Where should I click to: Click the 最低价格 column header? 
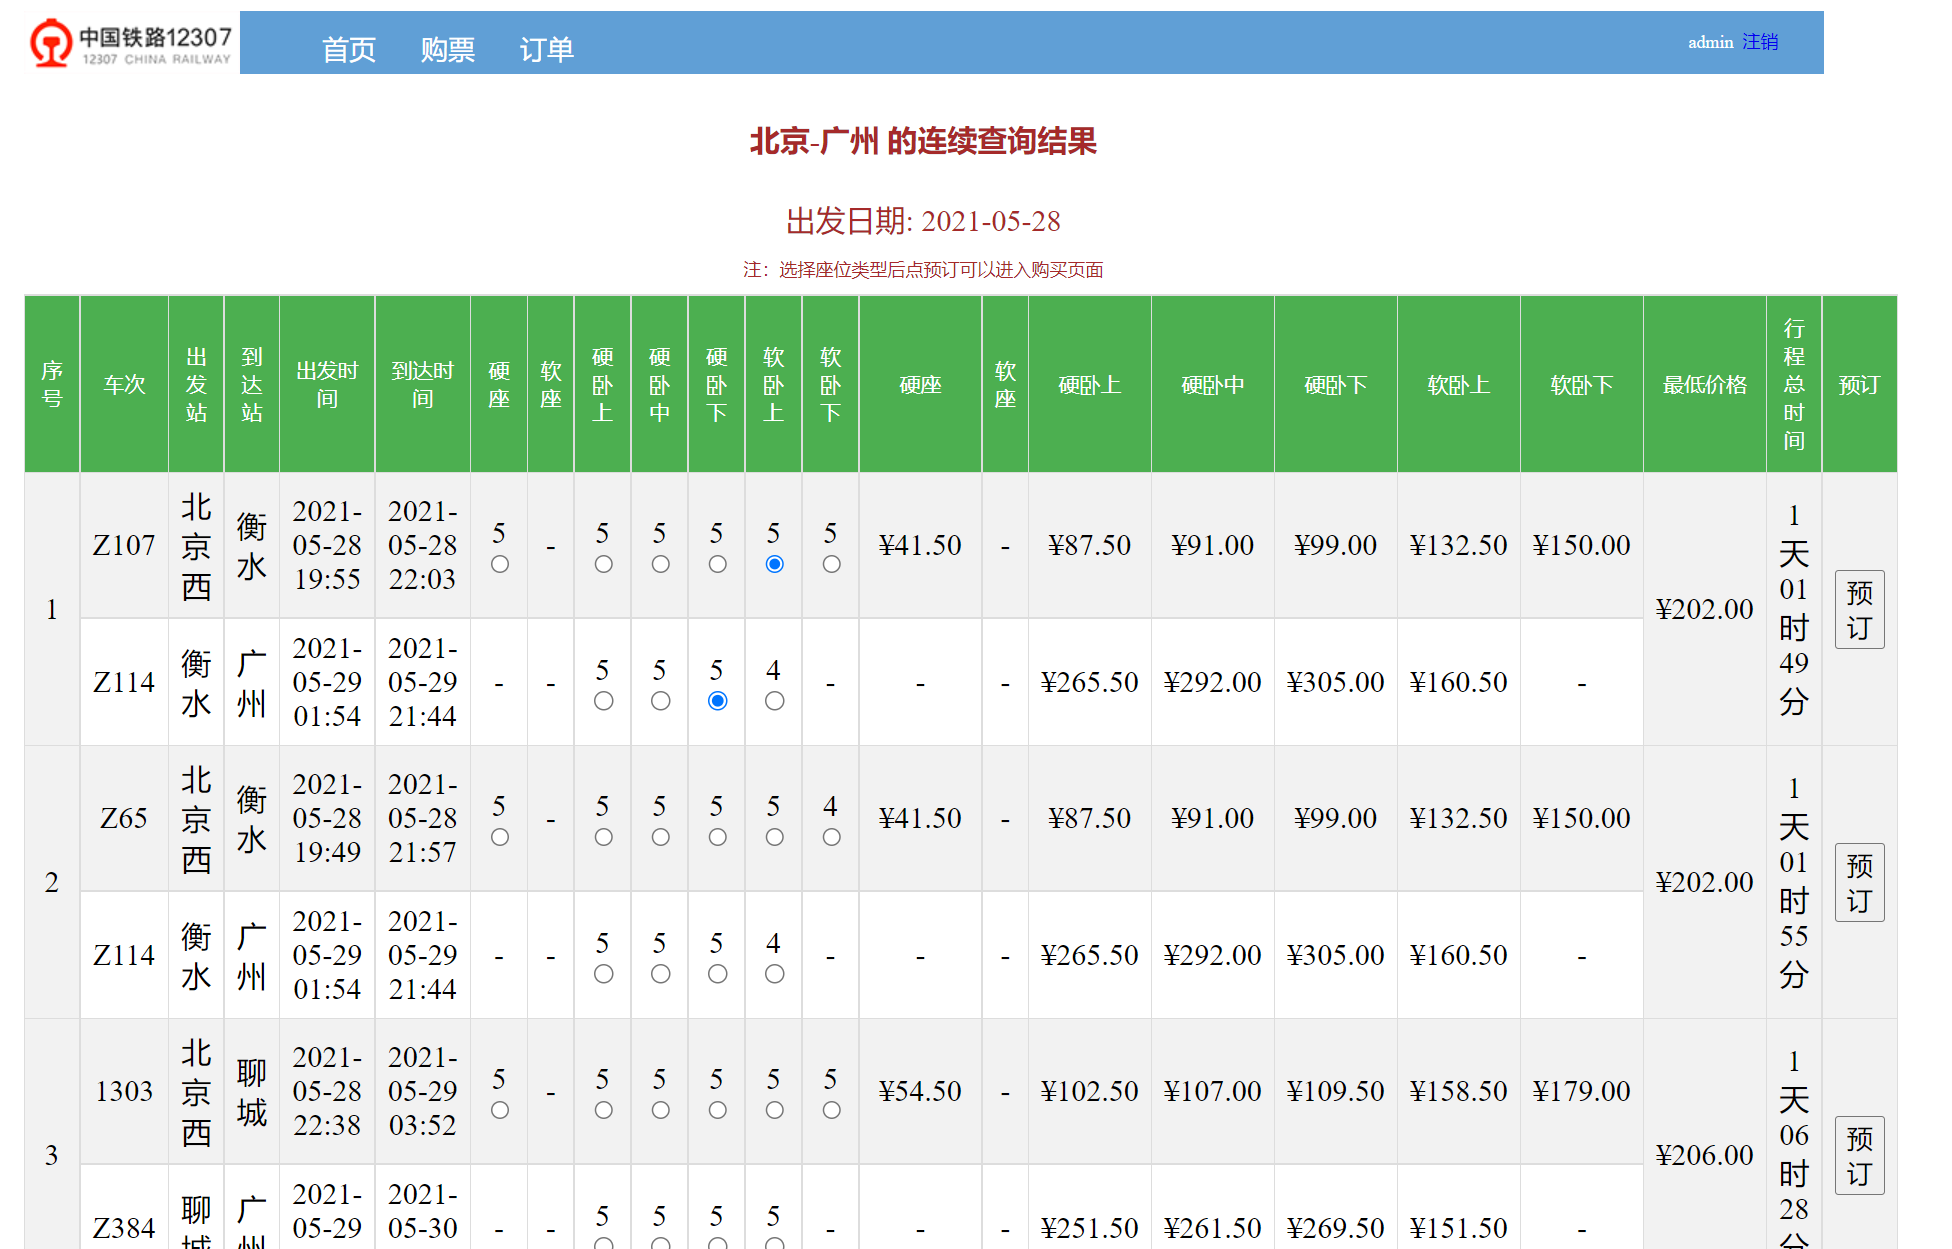1704,385
